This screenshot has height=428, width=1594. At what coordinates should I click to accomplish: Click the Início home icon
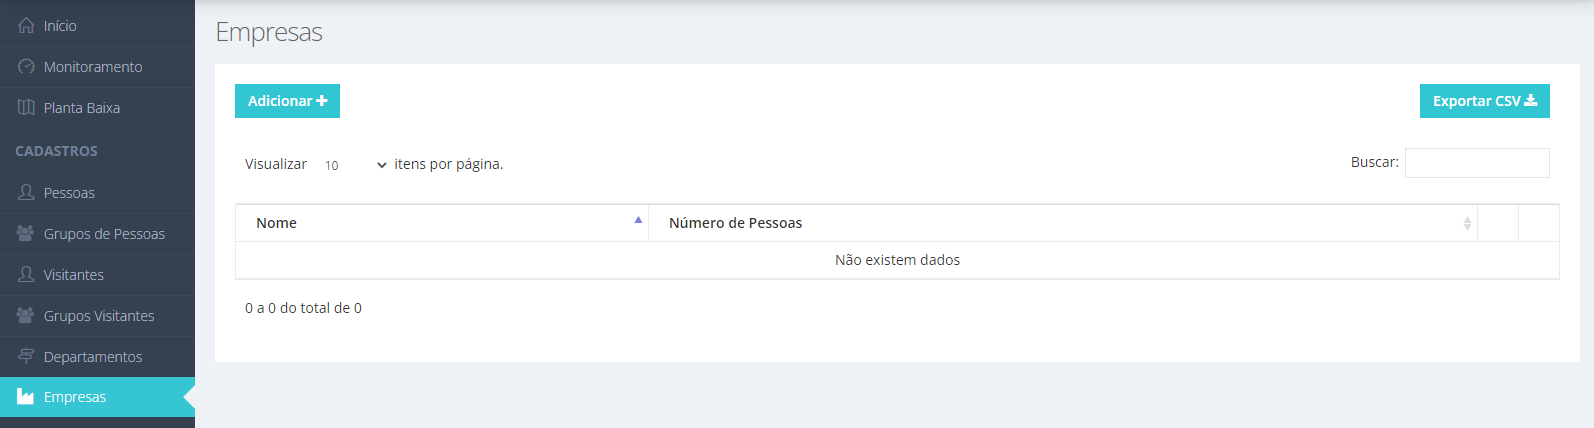(26, 26)
